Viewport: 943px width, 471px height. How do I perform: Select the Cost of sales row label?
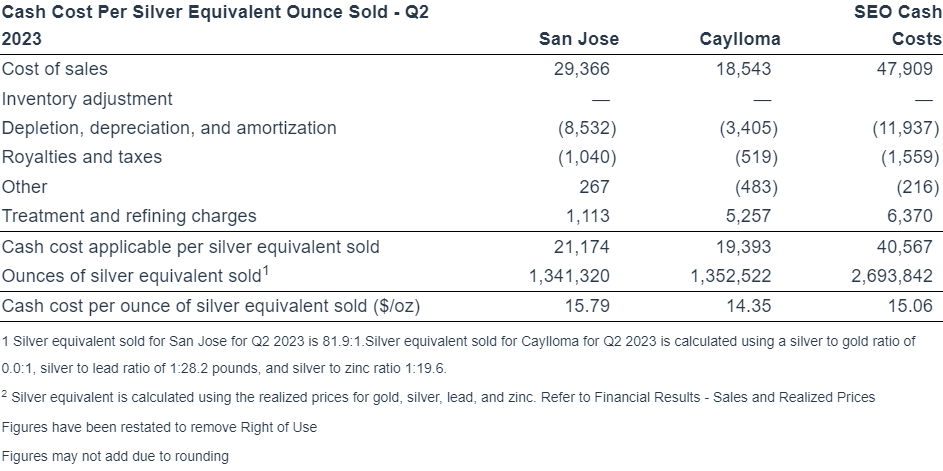(55, 69)
